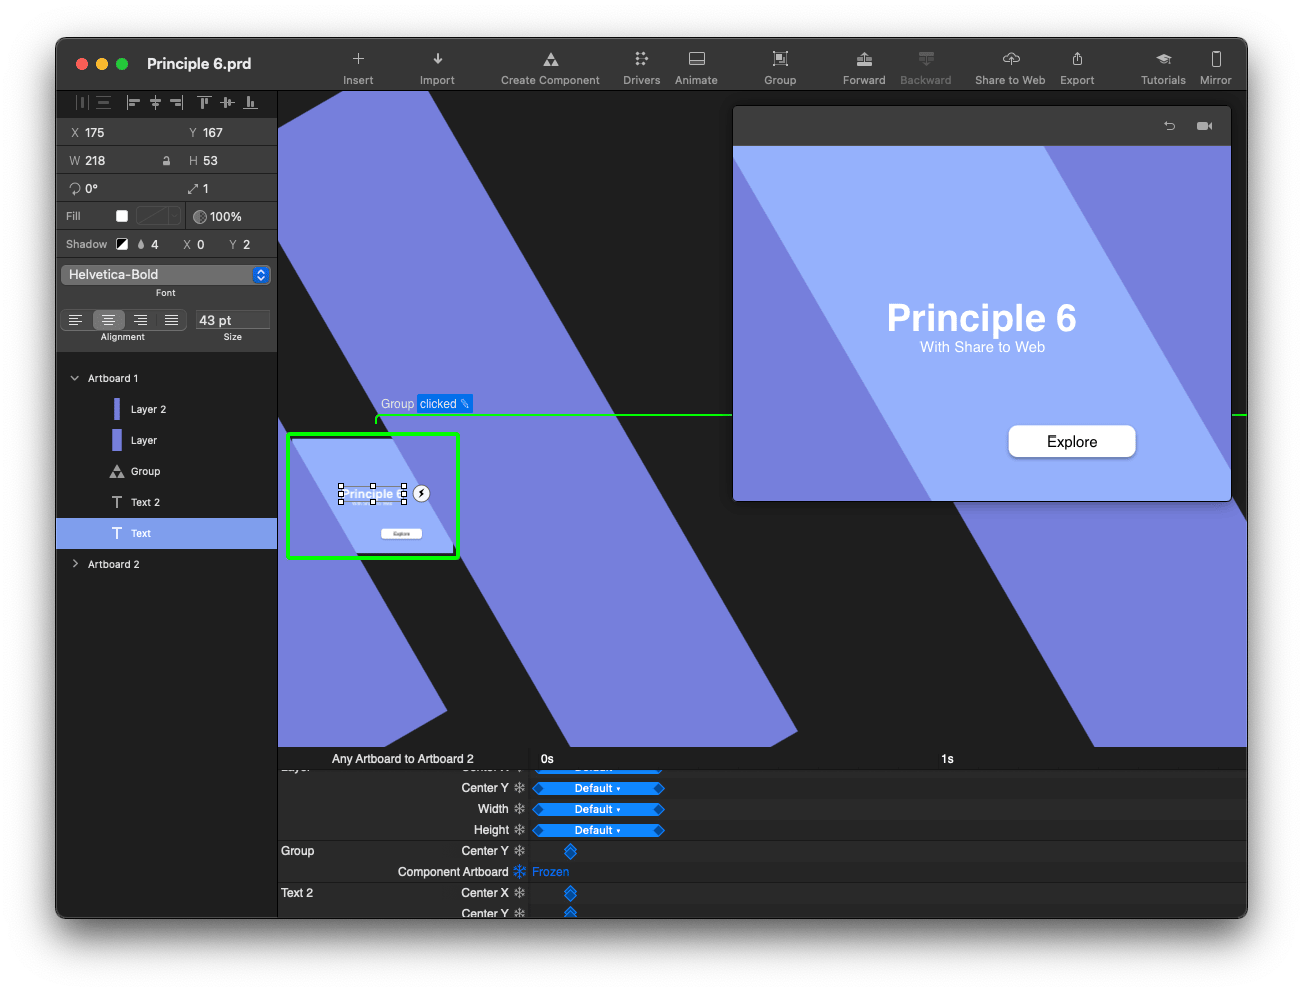Select the Any Artboard to Artboard 2 transition
Image resolution: width=1303 pixels, height=992 pixels.
tap(403, 758)
